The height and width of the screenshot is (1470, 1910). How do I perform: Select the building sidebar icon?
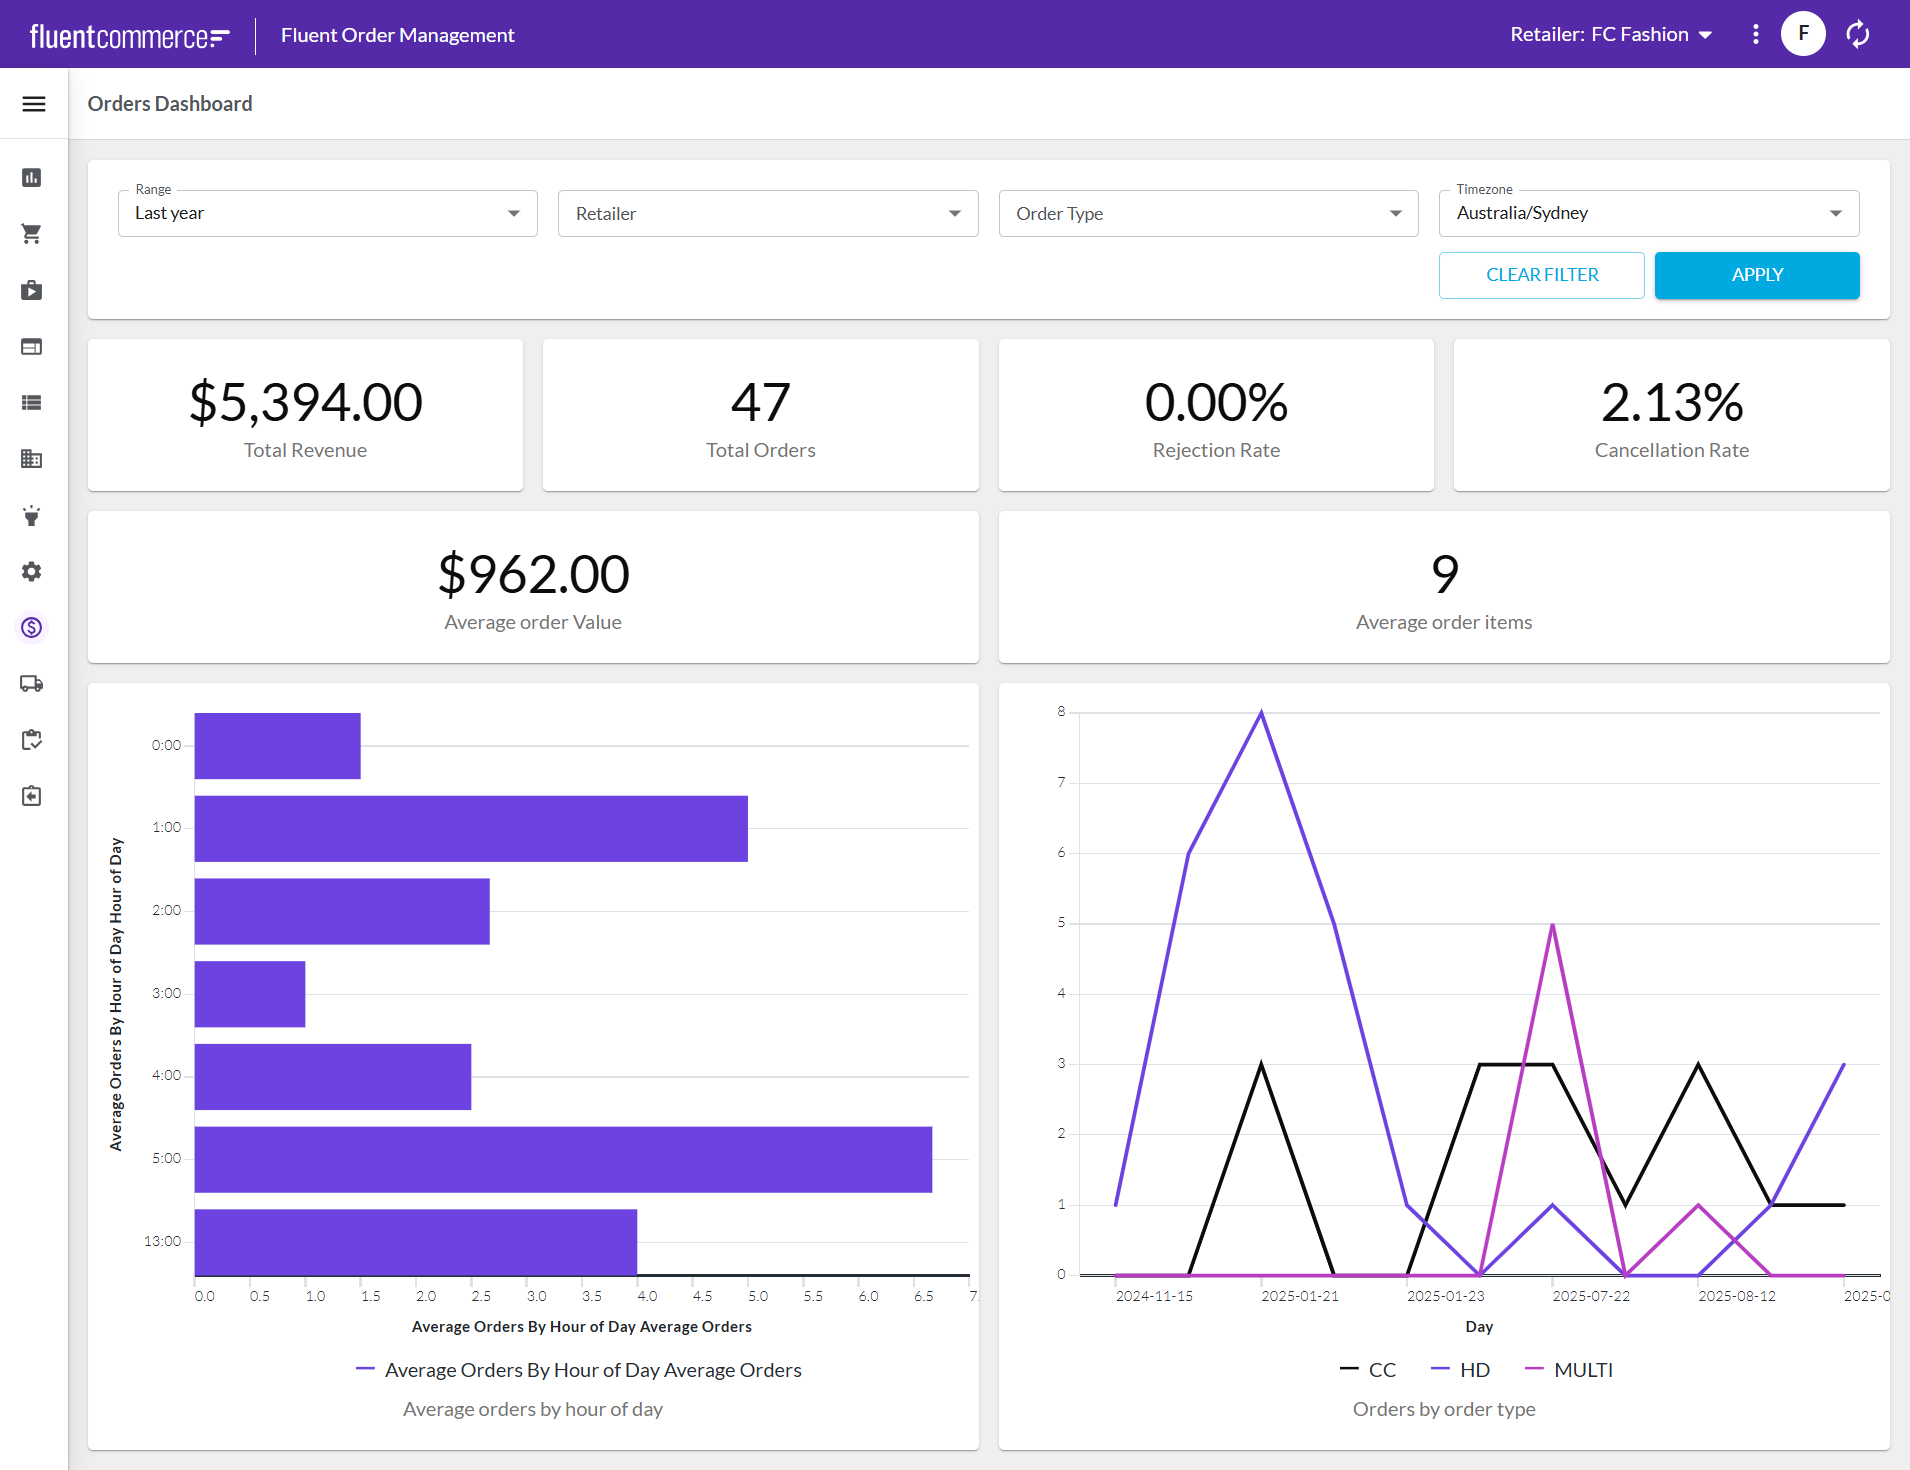(32, 459)
